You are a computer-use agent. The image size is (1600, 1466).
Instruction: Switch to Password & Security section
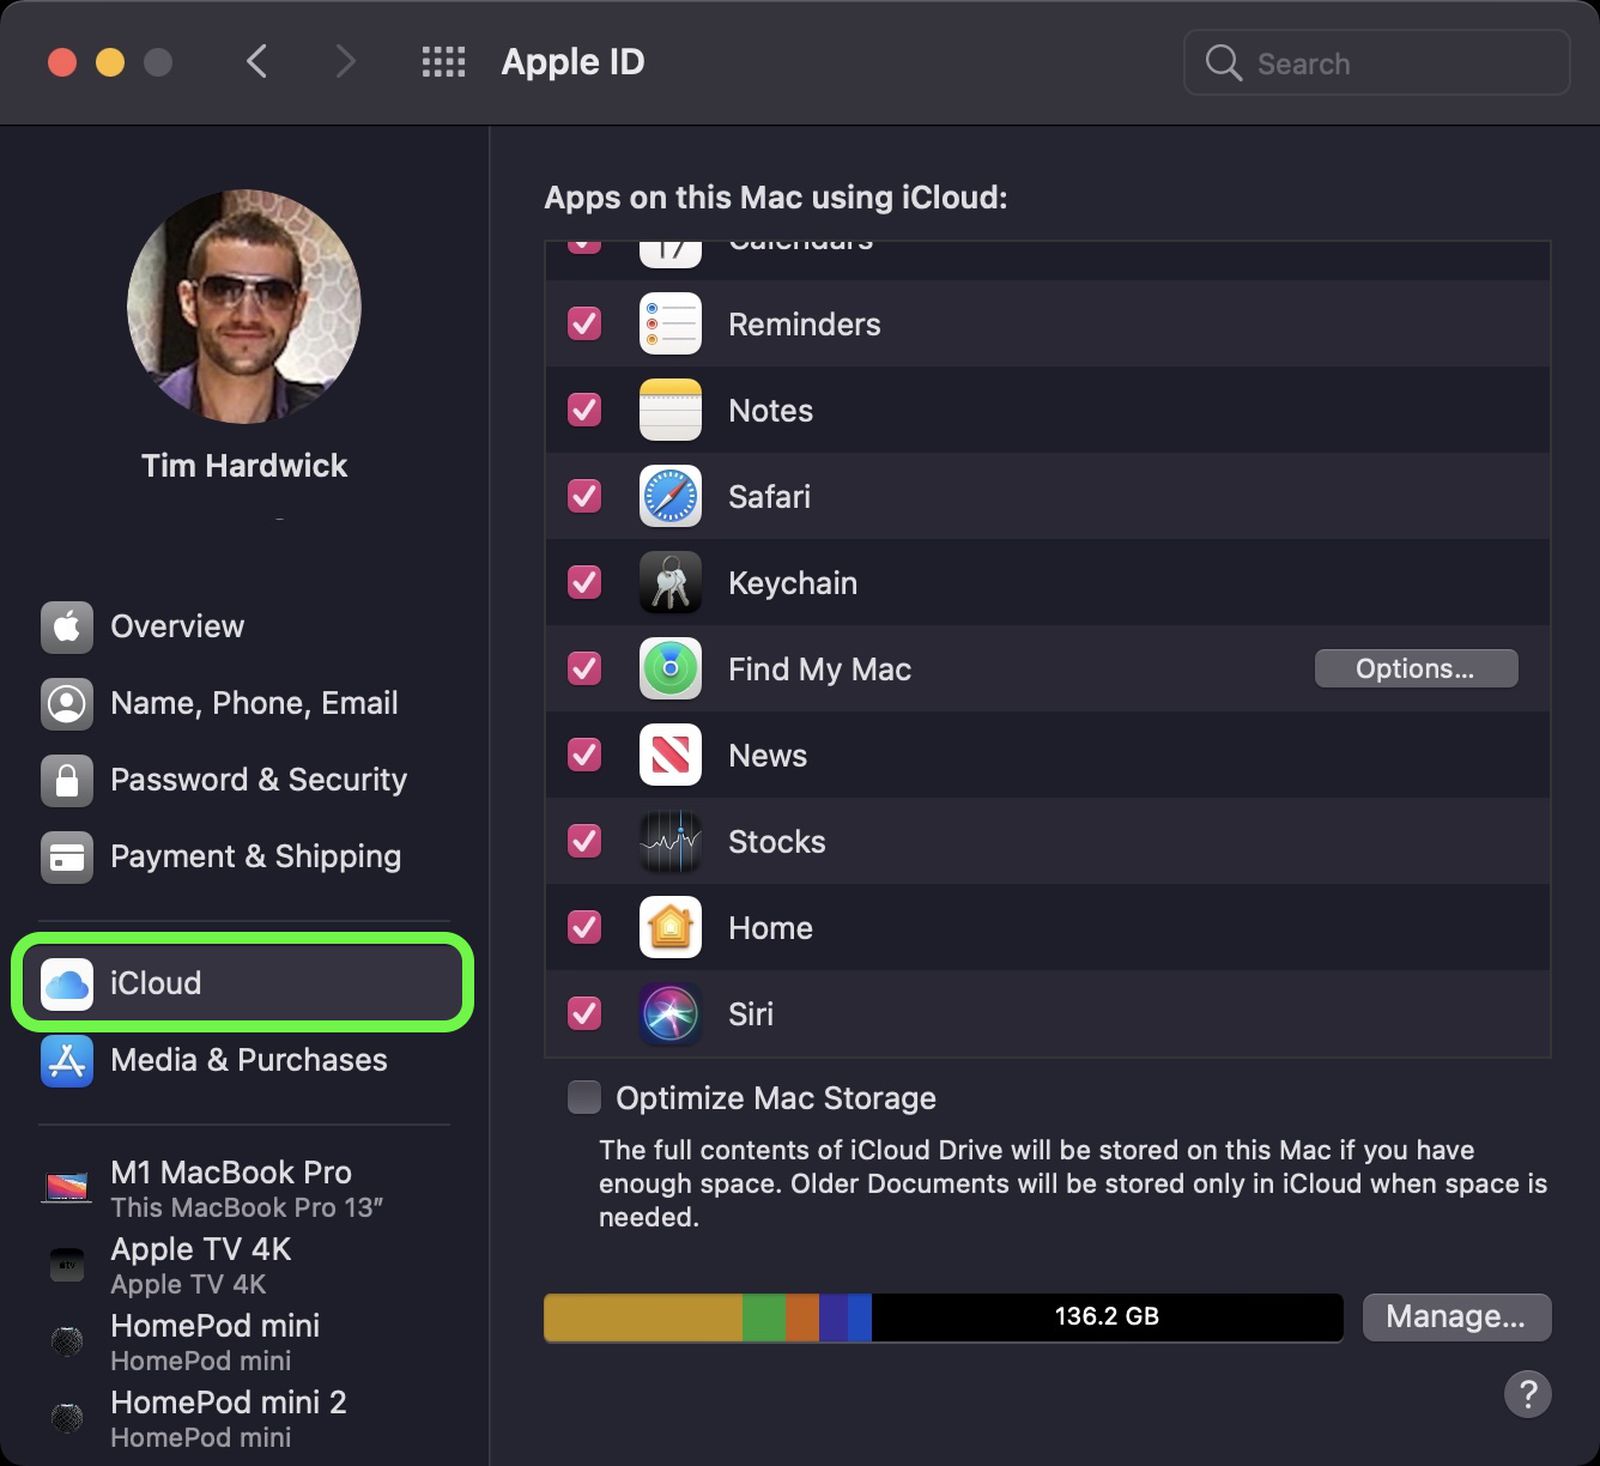[258, 779]
